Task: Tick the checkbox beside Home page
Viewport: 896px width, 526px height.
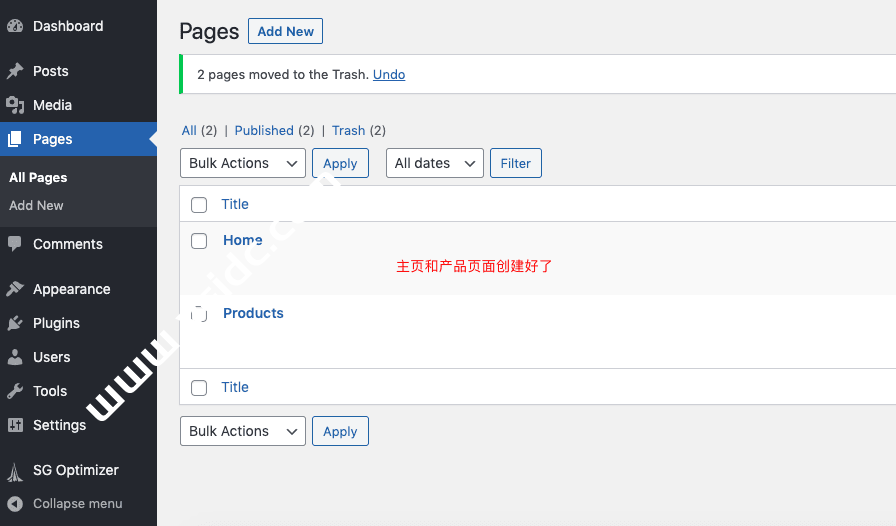Action: coord(199,241)
